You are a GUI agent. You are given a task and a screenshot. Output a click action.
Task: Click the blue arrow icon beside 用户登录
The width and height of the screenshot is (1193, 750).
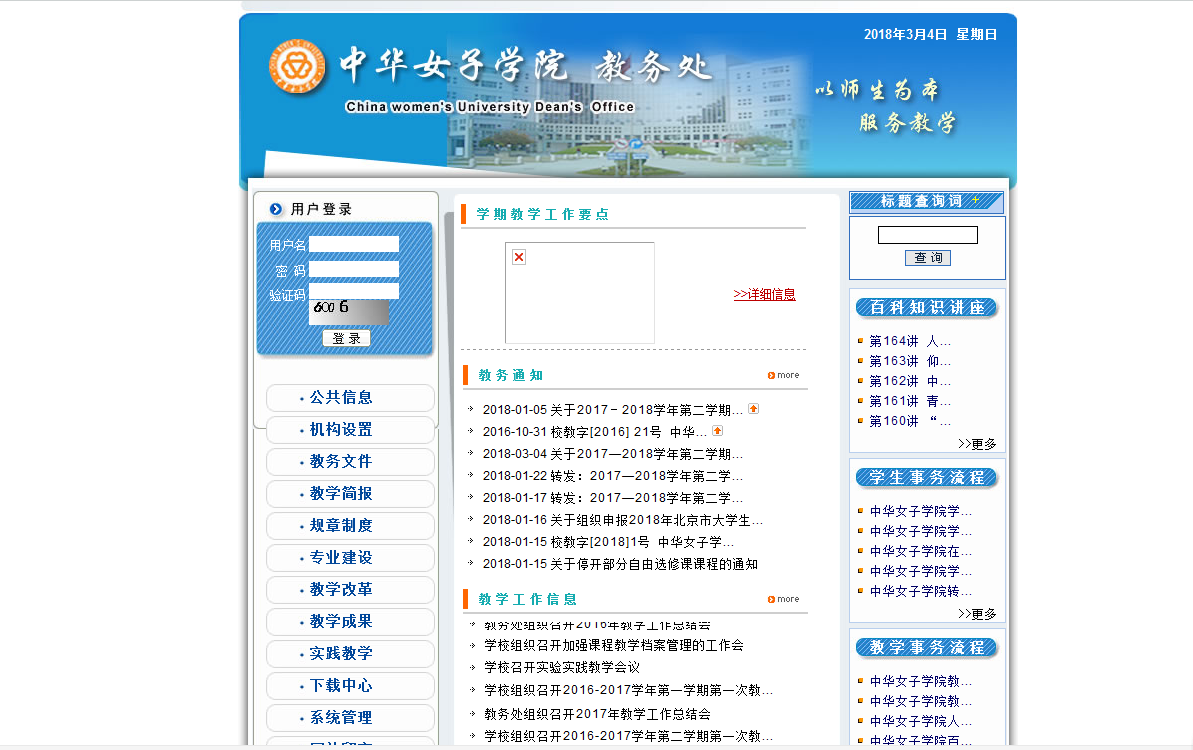pyautogui.click(x=276, y=209)
